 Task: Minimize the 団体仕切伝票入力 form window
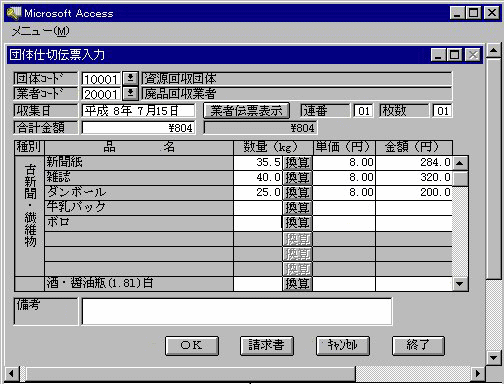point(438,55)
